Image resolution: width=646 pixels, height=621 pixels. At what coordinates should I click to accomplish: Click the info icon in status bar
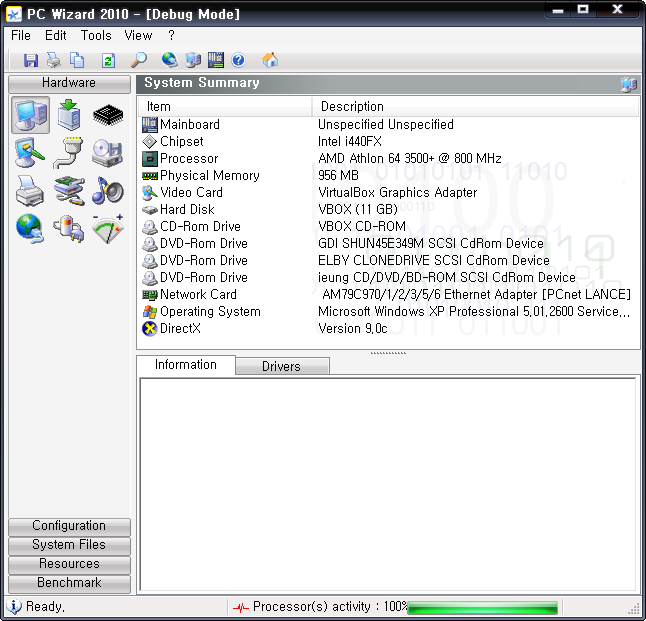[x=14, y=607]
